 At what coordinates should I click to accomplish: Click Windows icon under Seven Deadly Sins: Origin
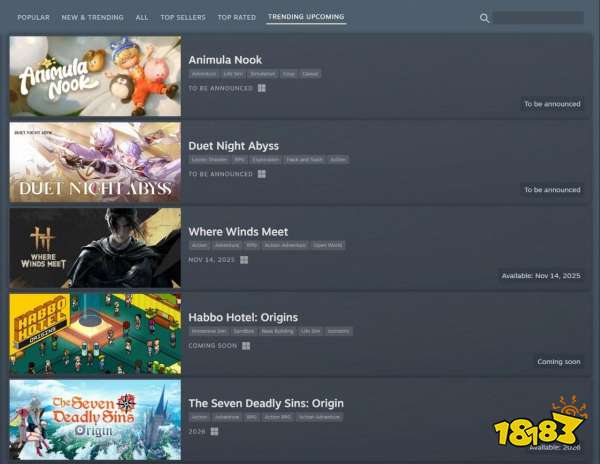(x=216, y=432)
